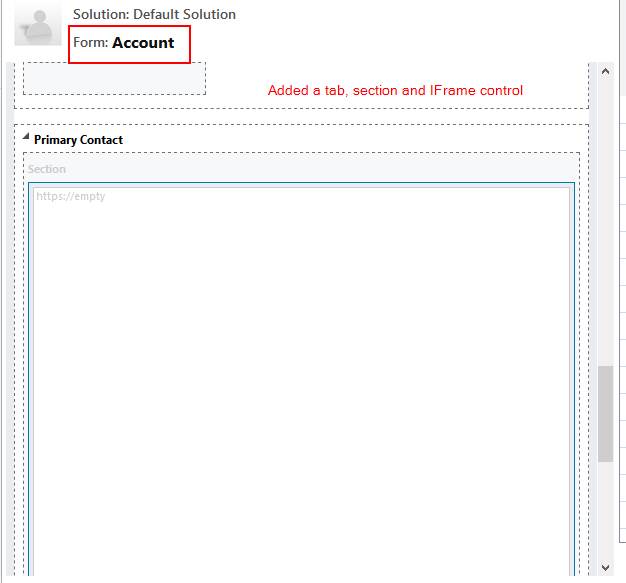Select the Primary Contact tab header
The height and width of the screenshot is (583, 626).
78,140
